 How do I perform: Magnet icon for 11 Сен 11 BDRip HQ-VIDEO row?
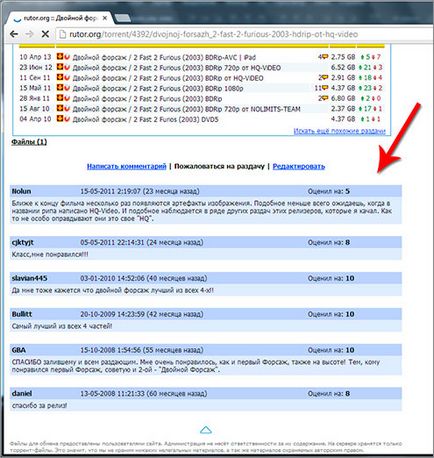[67, 77]
